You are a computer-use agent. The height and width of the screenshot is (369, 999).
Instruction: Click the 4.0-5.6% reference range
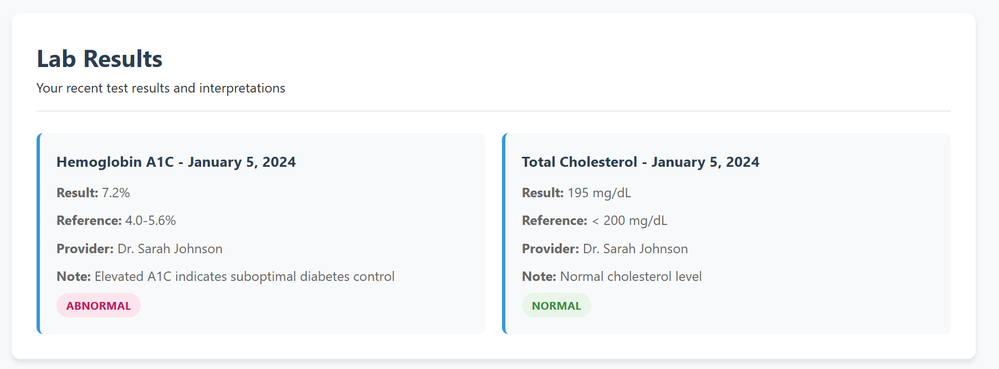(150, 221)
